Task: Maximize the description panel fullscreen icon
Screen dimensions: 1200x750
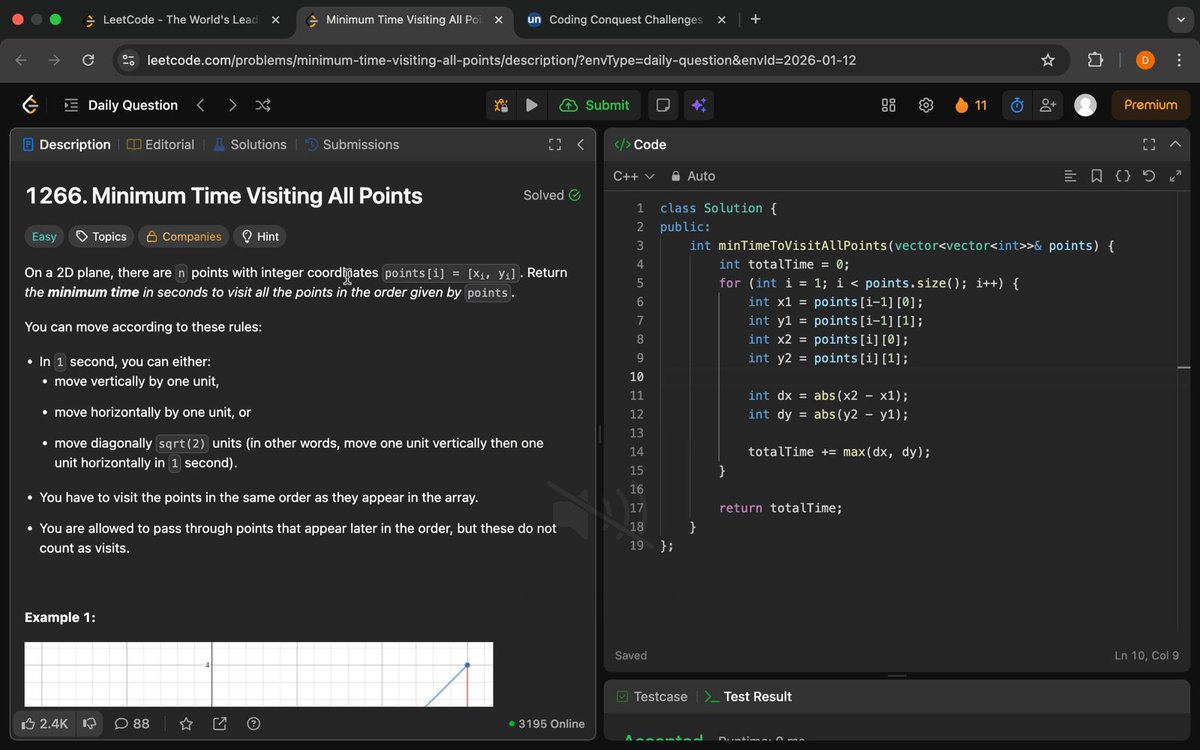Action: pos(555,145)
